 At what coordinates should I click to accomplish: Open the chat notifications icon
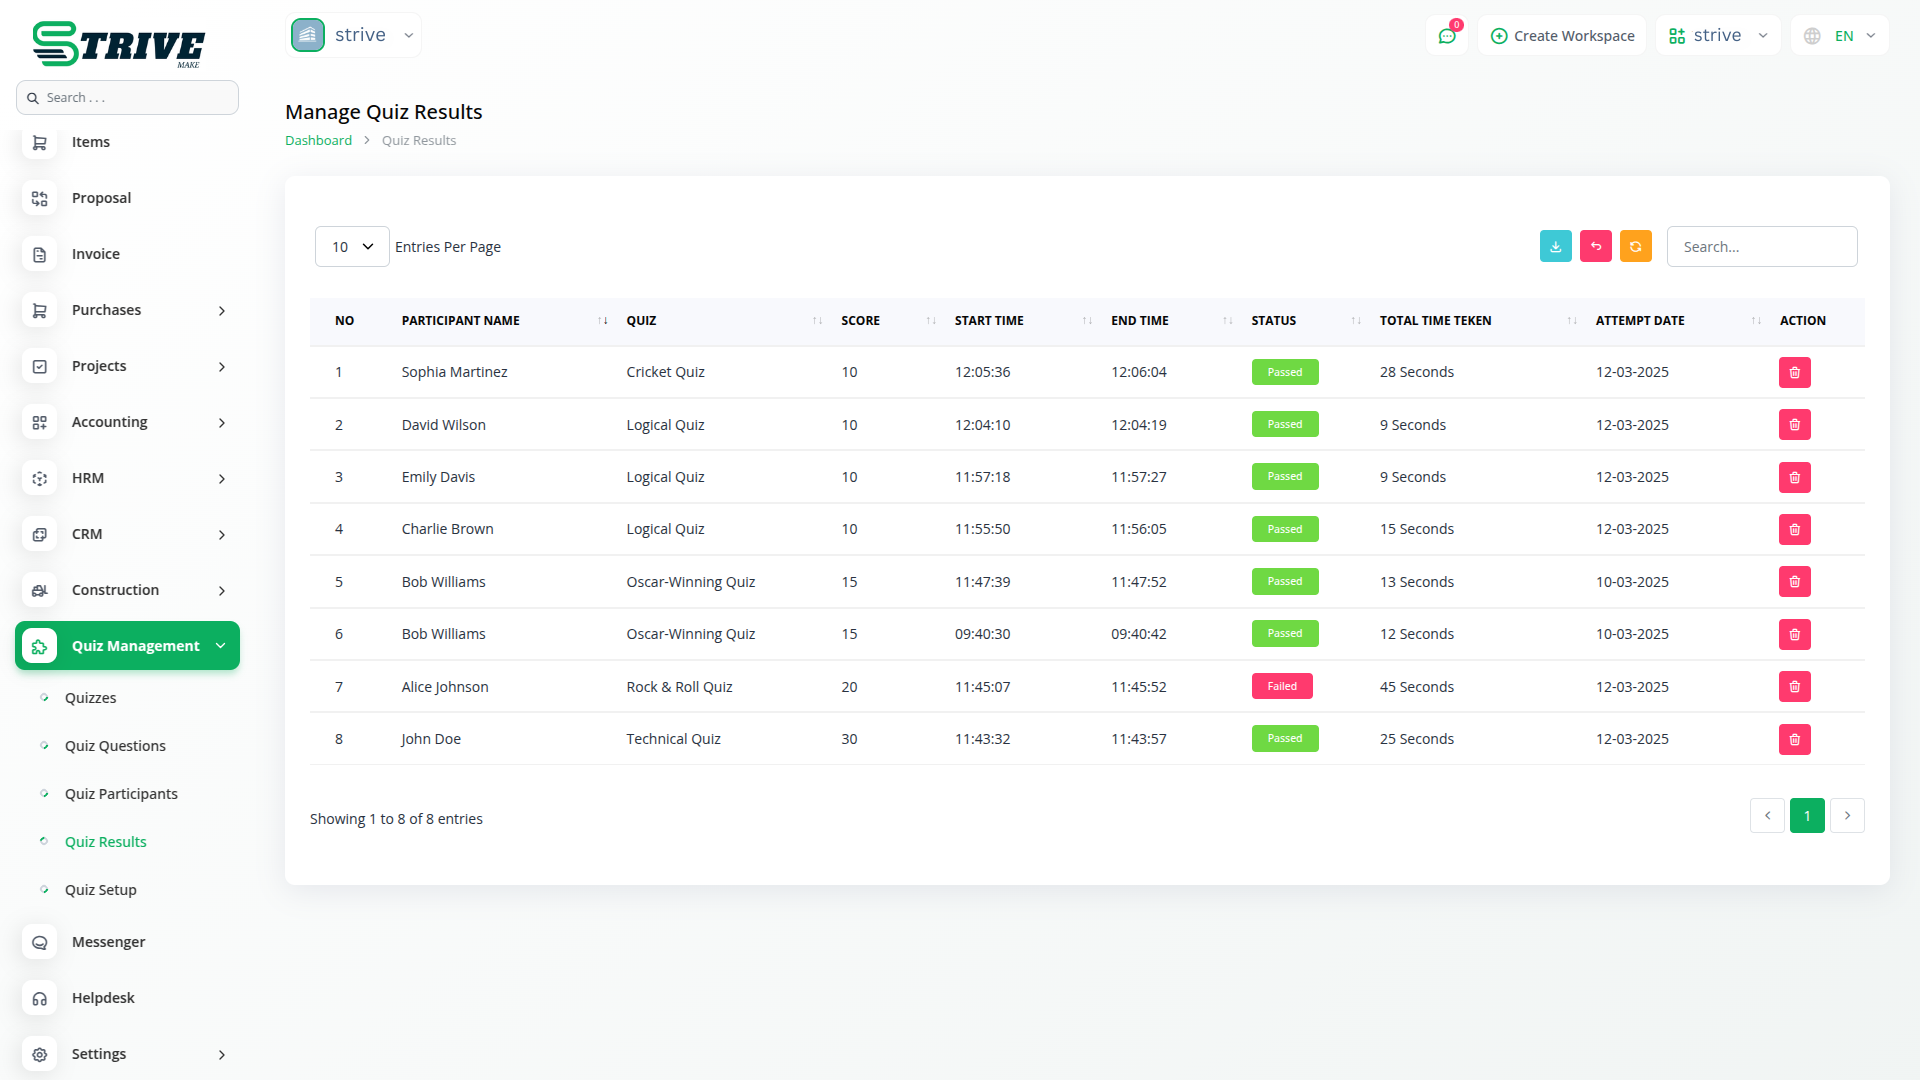pyautogui.click(x=1446, y=36)
